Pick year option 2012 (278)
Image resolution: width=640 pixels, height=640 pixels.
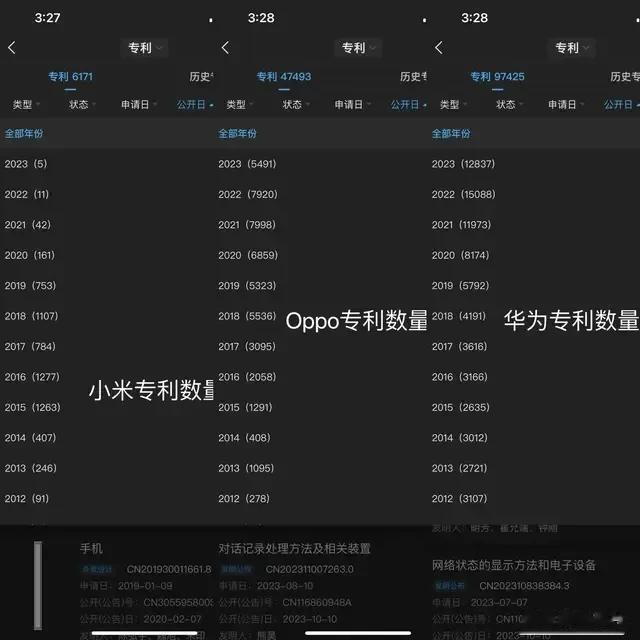244,498
